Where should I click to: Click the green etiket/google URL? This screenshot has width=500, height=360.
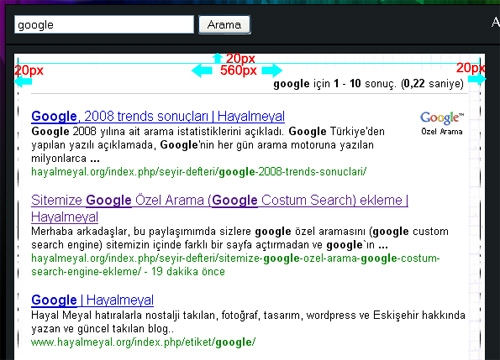tap(143, 342)
